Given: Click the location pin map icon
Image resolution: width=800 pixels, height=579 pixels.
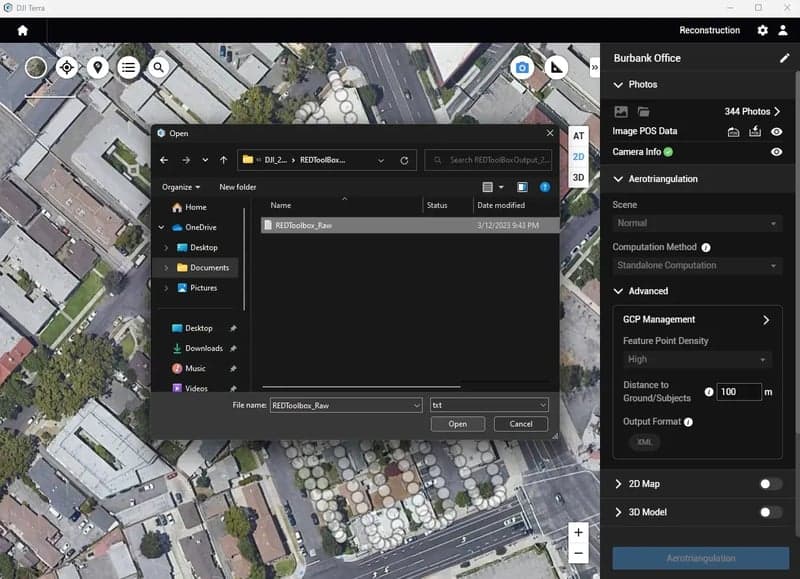Looking at the screenshot, I should (97, 67).
